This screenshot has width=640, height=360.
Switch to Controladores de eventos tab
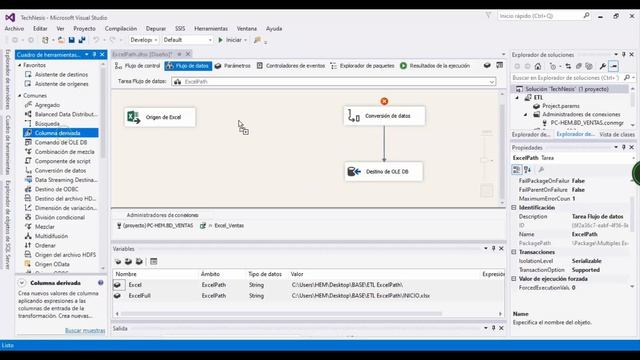click(x=291, y=66)
